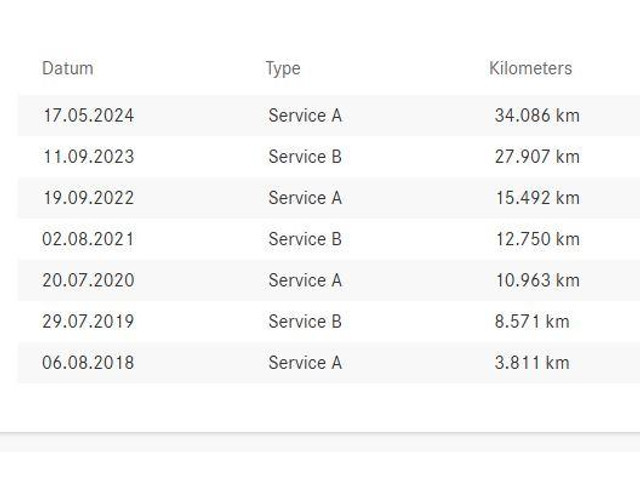Click the Type column header

283,69
